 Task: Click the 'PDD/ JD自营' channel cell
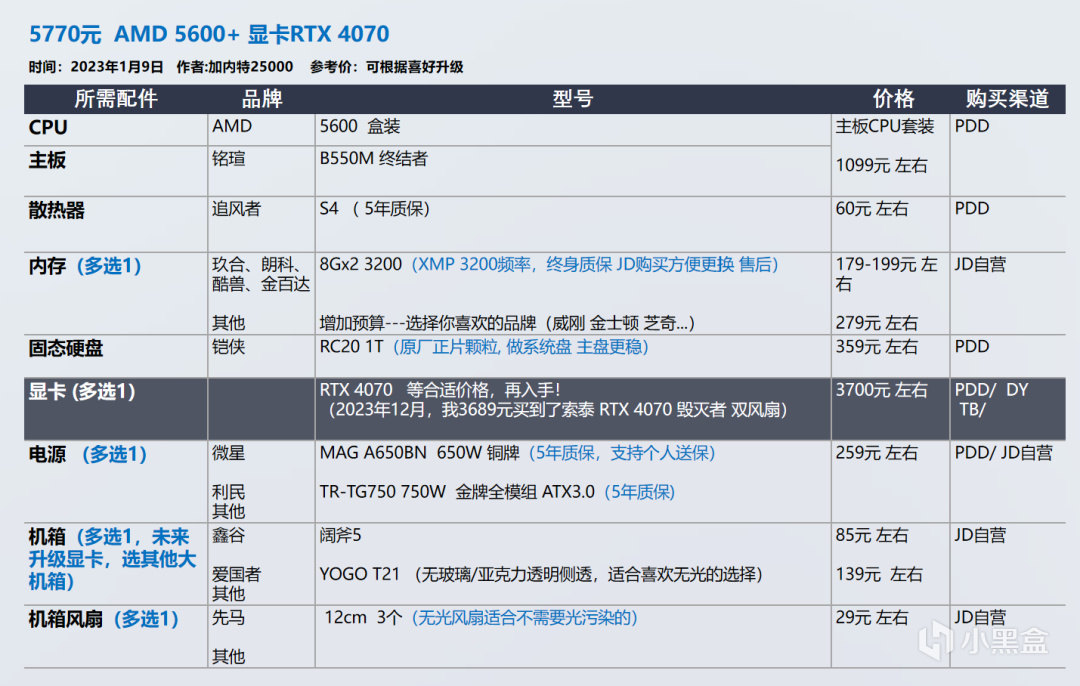coord(1004,453)
